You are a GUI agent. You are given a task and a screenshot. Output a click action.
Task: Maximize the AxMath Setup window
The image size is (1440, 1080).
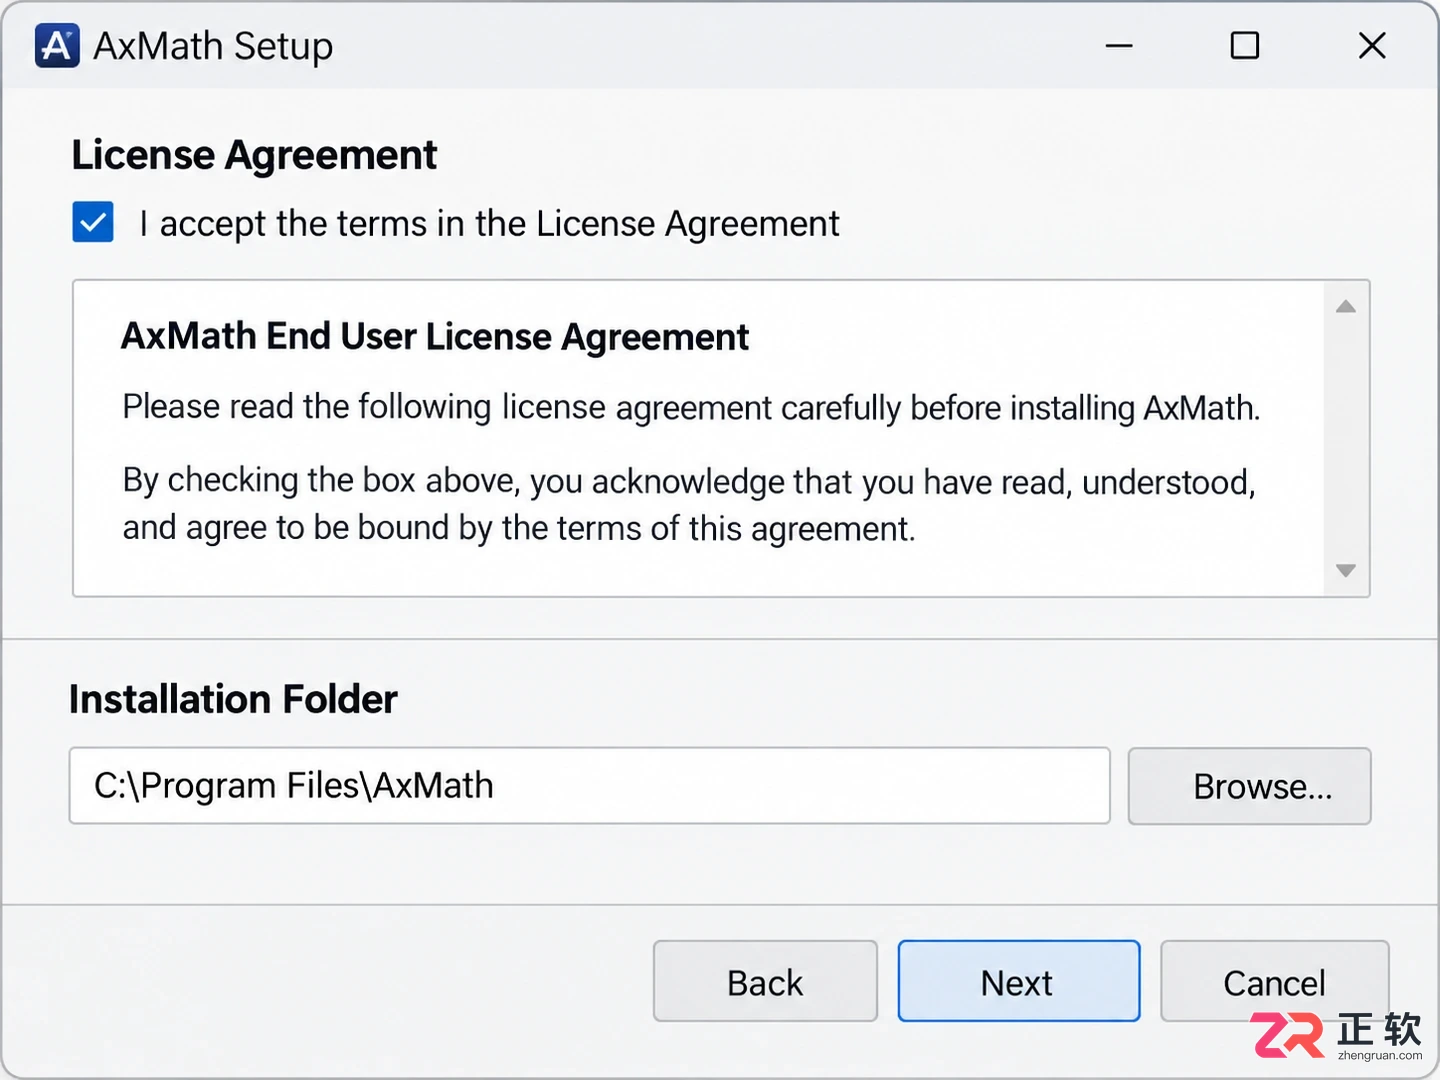click(1245, 46)
